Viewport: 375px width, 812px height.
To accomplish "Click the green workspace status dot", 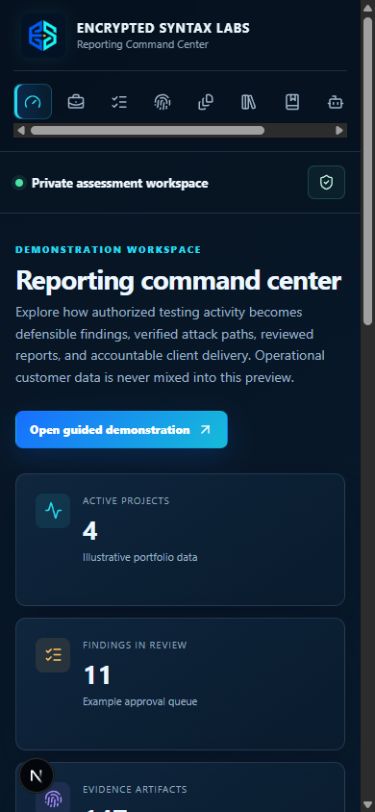I will pos(20,183).
